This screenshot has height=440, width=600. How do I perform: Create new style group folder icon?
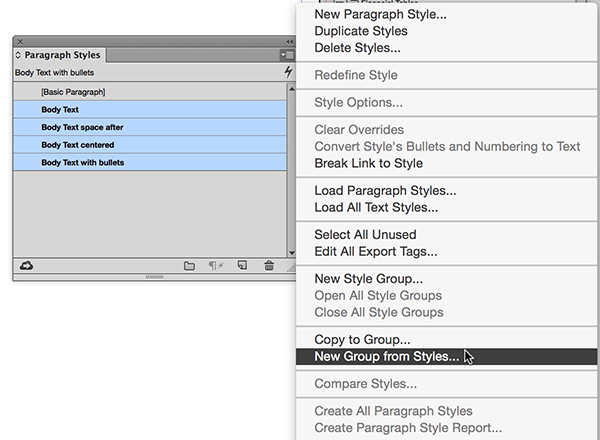click(x=189, y=266)
